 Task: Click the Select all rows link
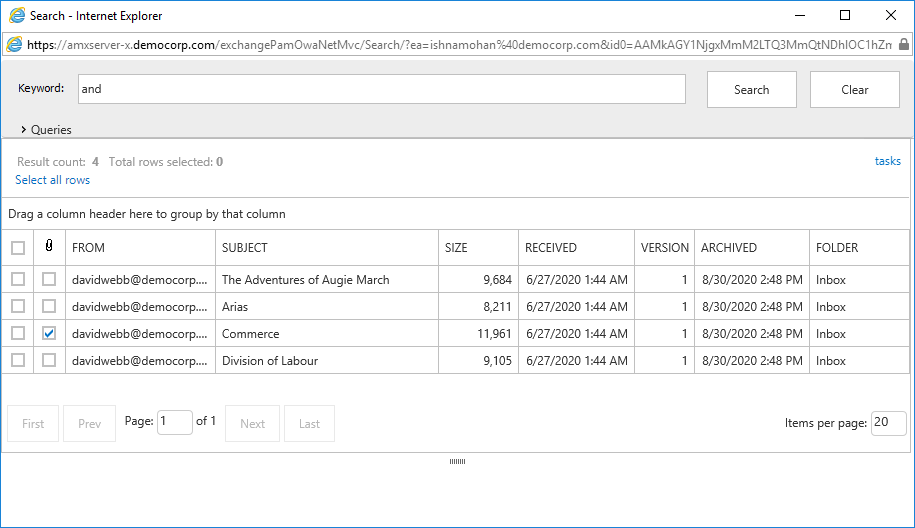[x=52, y=180]
